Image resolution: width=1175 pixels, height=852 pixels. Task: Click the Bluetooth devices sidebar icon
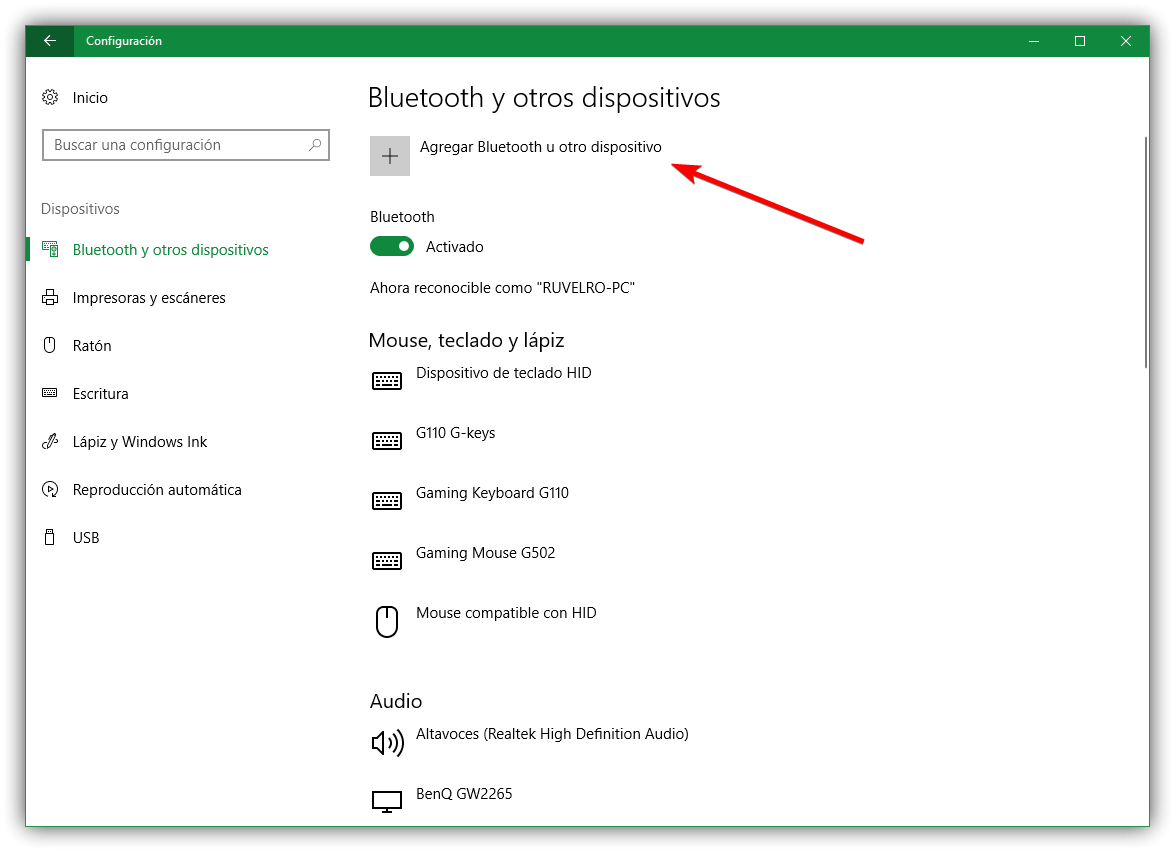tap(50, 250)
